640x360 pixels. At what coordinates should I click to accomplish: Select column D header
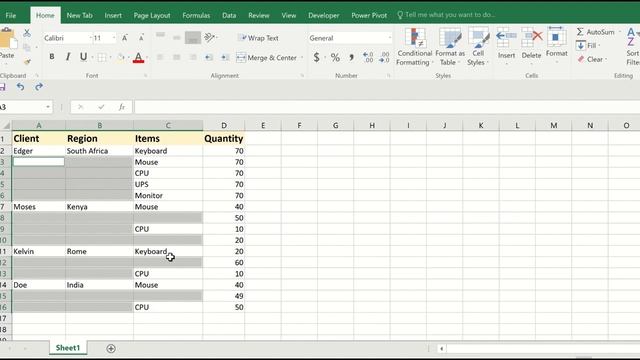[x=224, y=125]
